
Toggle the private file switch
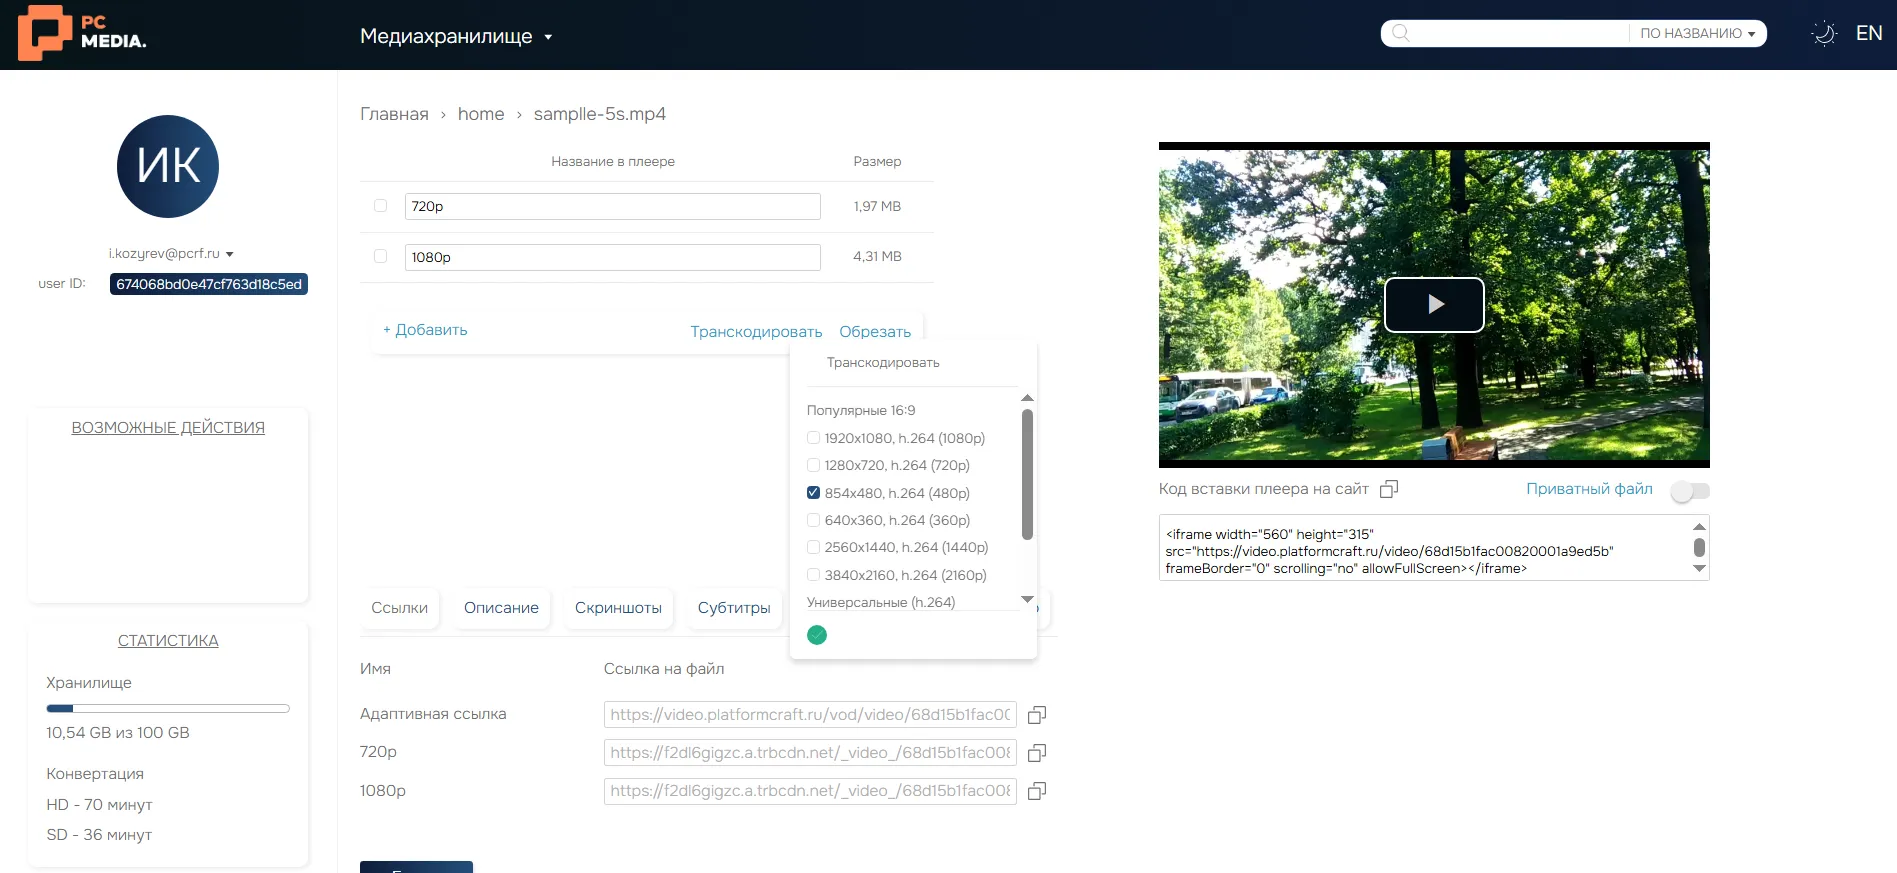point(1690,491)
